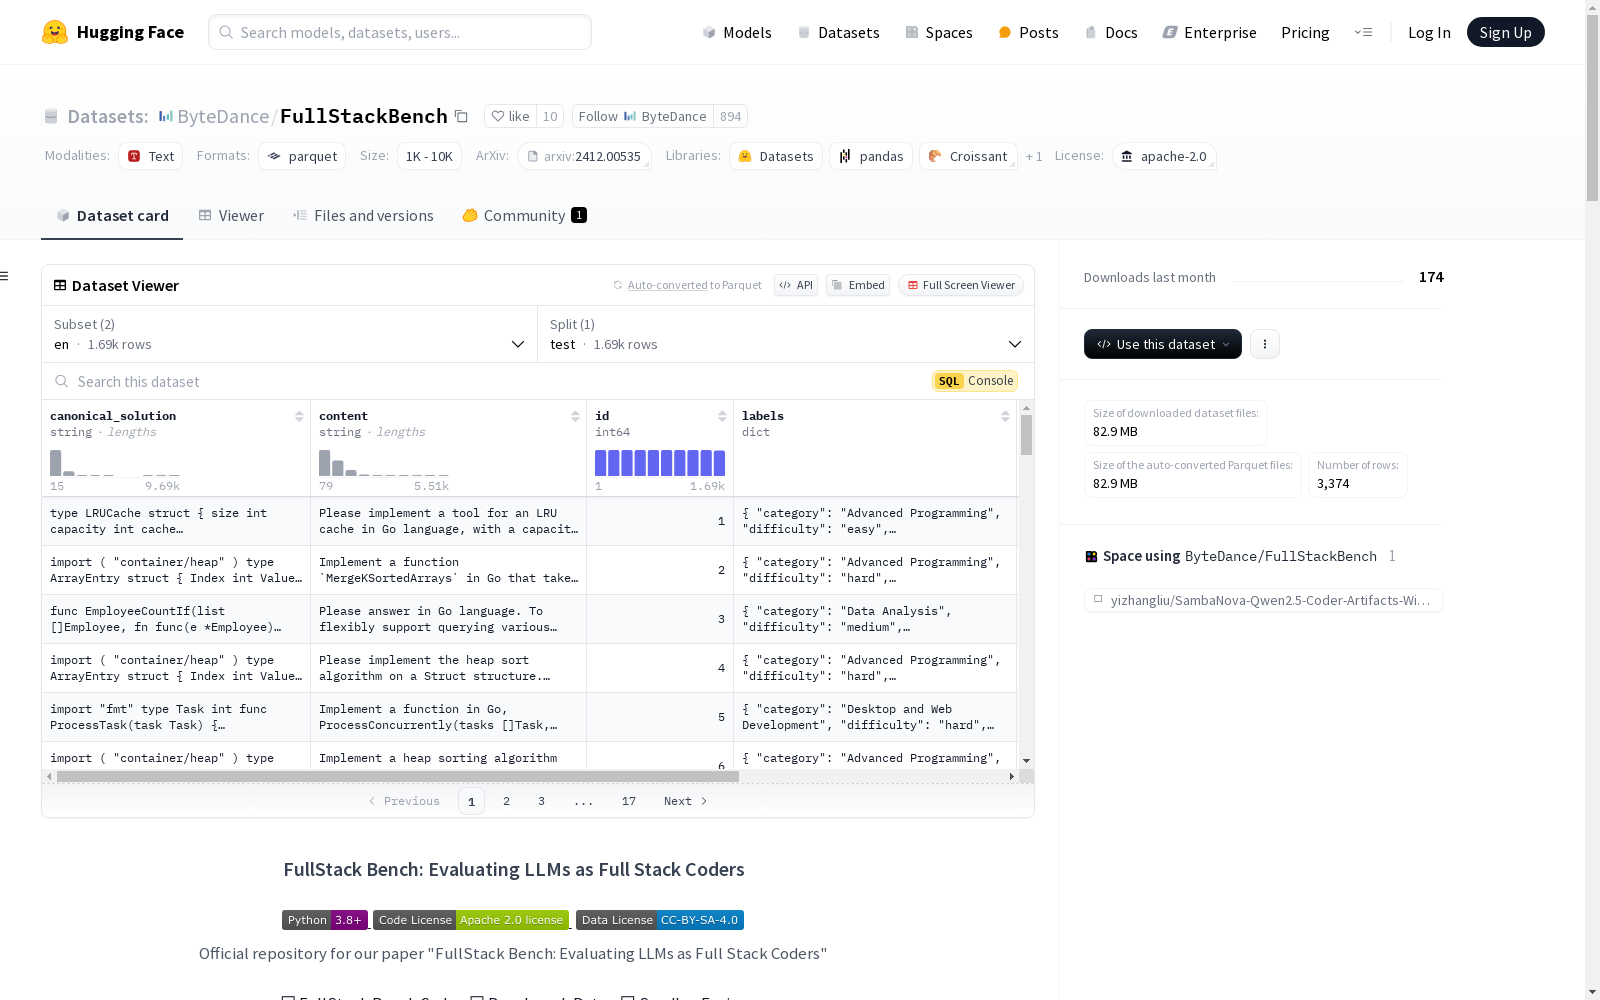Click the Hugging Face logo icon

pos(55,32)
